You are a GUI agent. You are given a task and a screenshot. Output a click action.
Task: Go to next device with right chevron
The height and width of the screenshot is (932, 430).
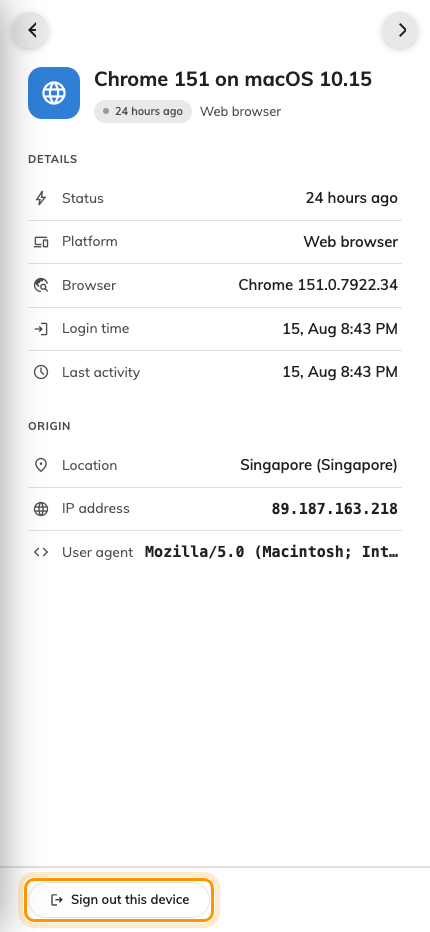[402, 30]
